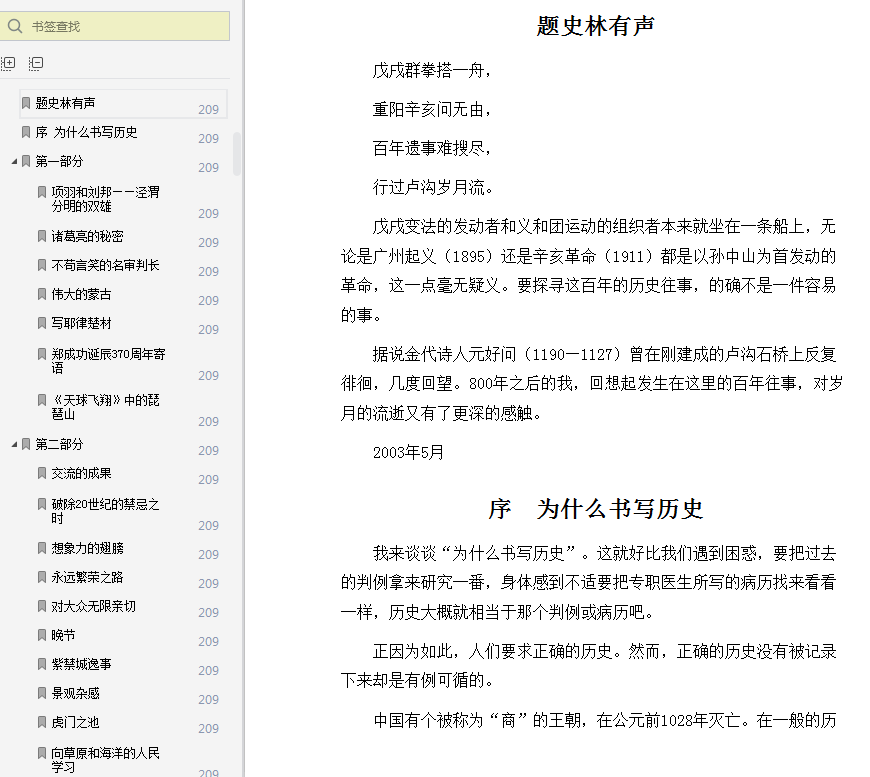Viewport: 870px width, 777px height.
Task: Select 写耶律楚材 bookmark
Action: tap(82, 323)
